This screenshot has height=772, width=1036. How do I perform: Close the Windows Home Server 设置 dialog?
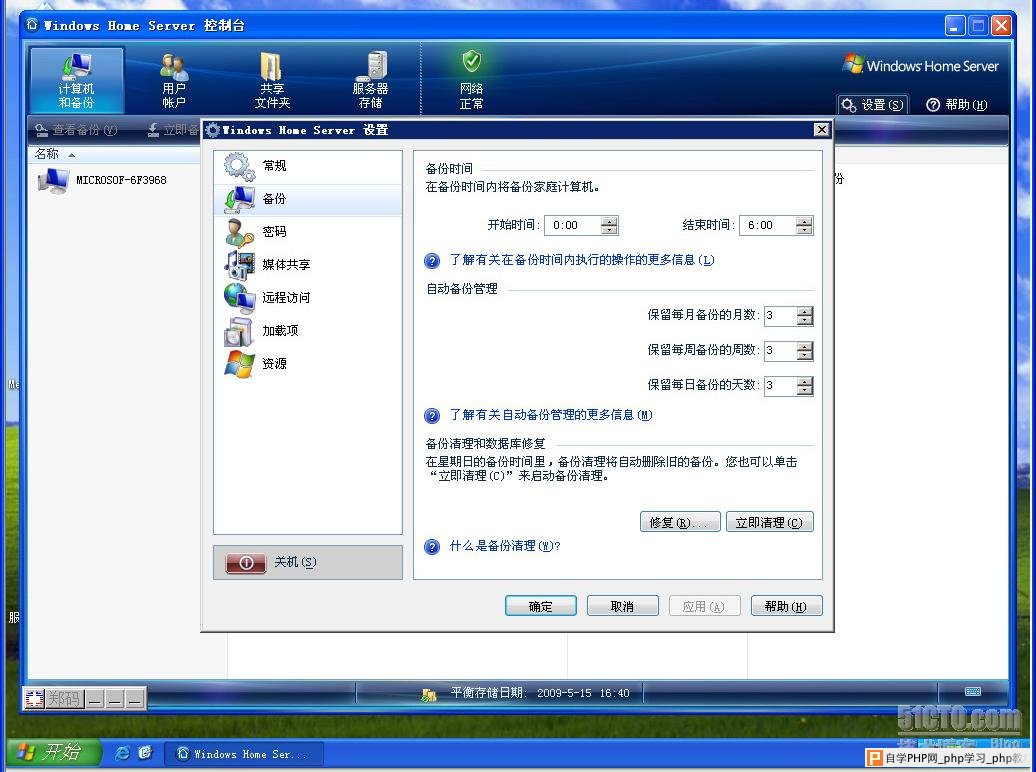[821, 130]
